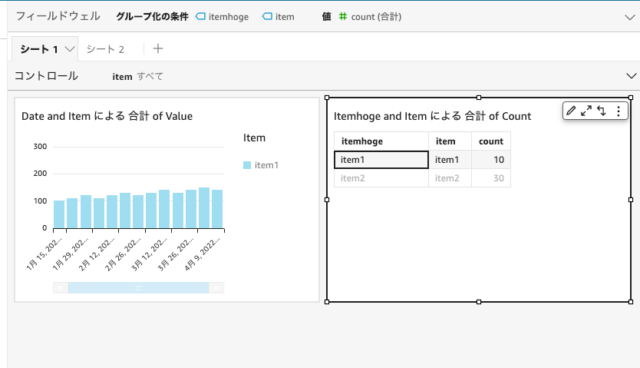
Task: Select the item1 legend color swatch
Action: click(247, 165)
